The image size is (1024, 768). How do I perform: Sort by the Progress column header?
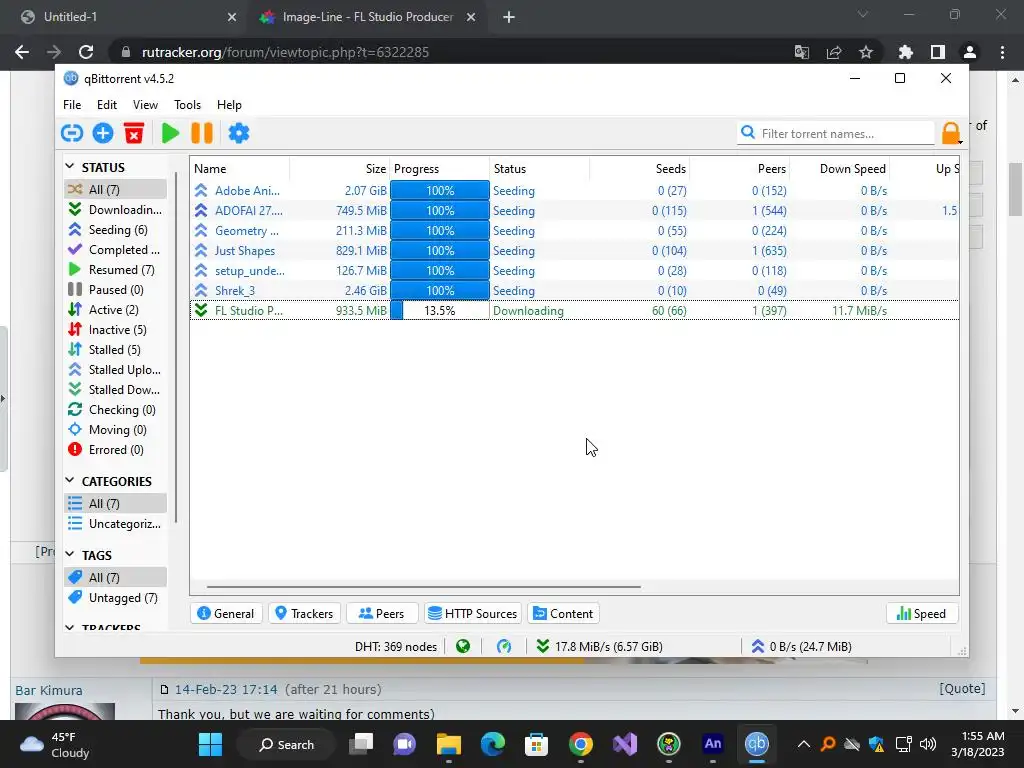440,168
